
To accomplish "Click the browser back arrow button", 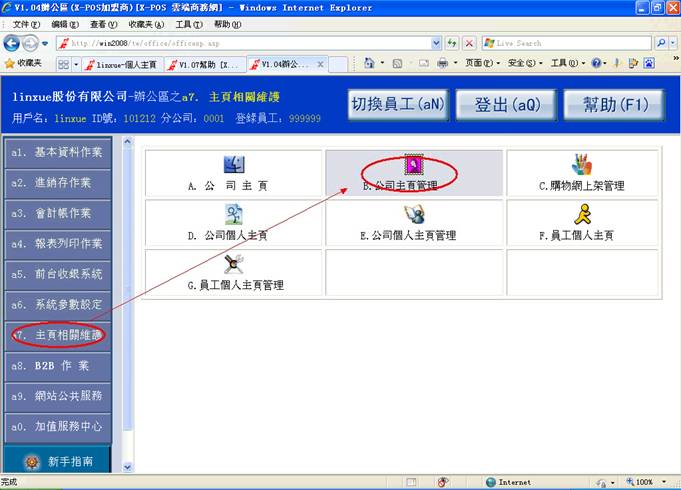I will tap(13, 44).
